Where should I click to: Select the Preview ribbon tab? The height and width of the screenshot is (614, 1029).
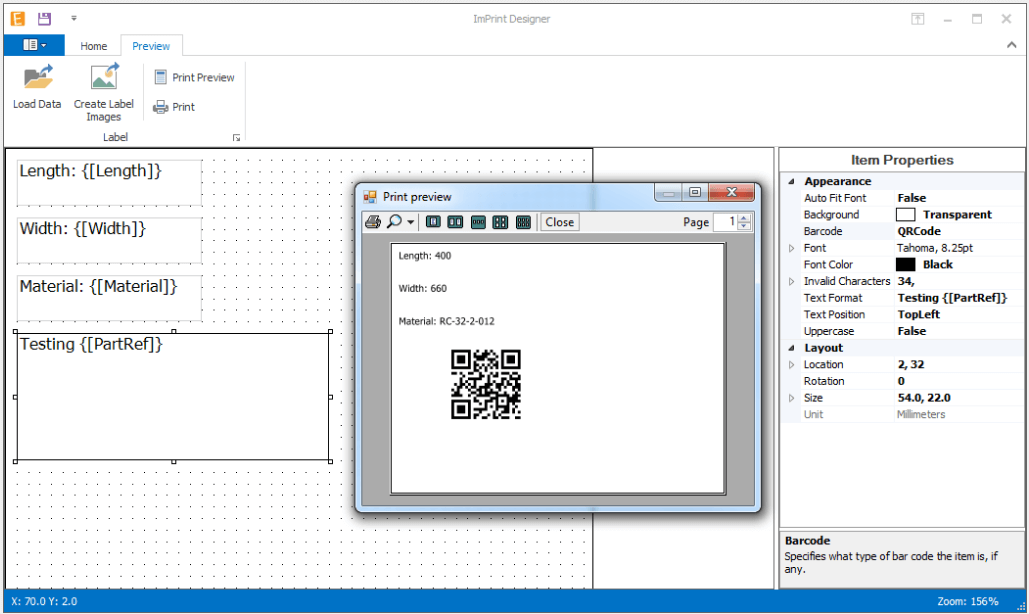(151, 46)
